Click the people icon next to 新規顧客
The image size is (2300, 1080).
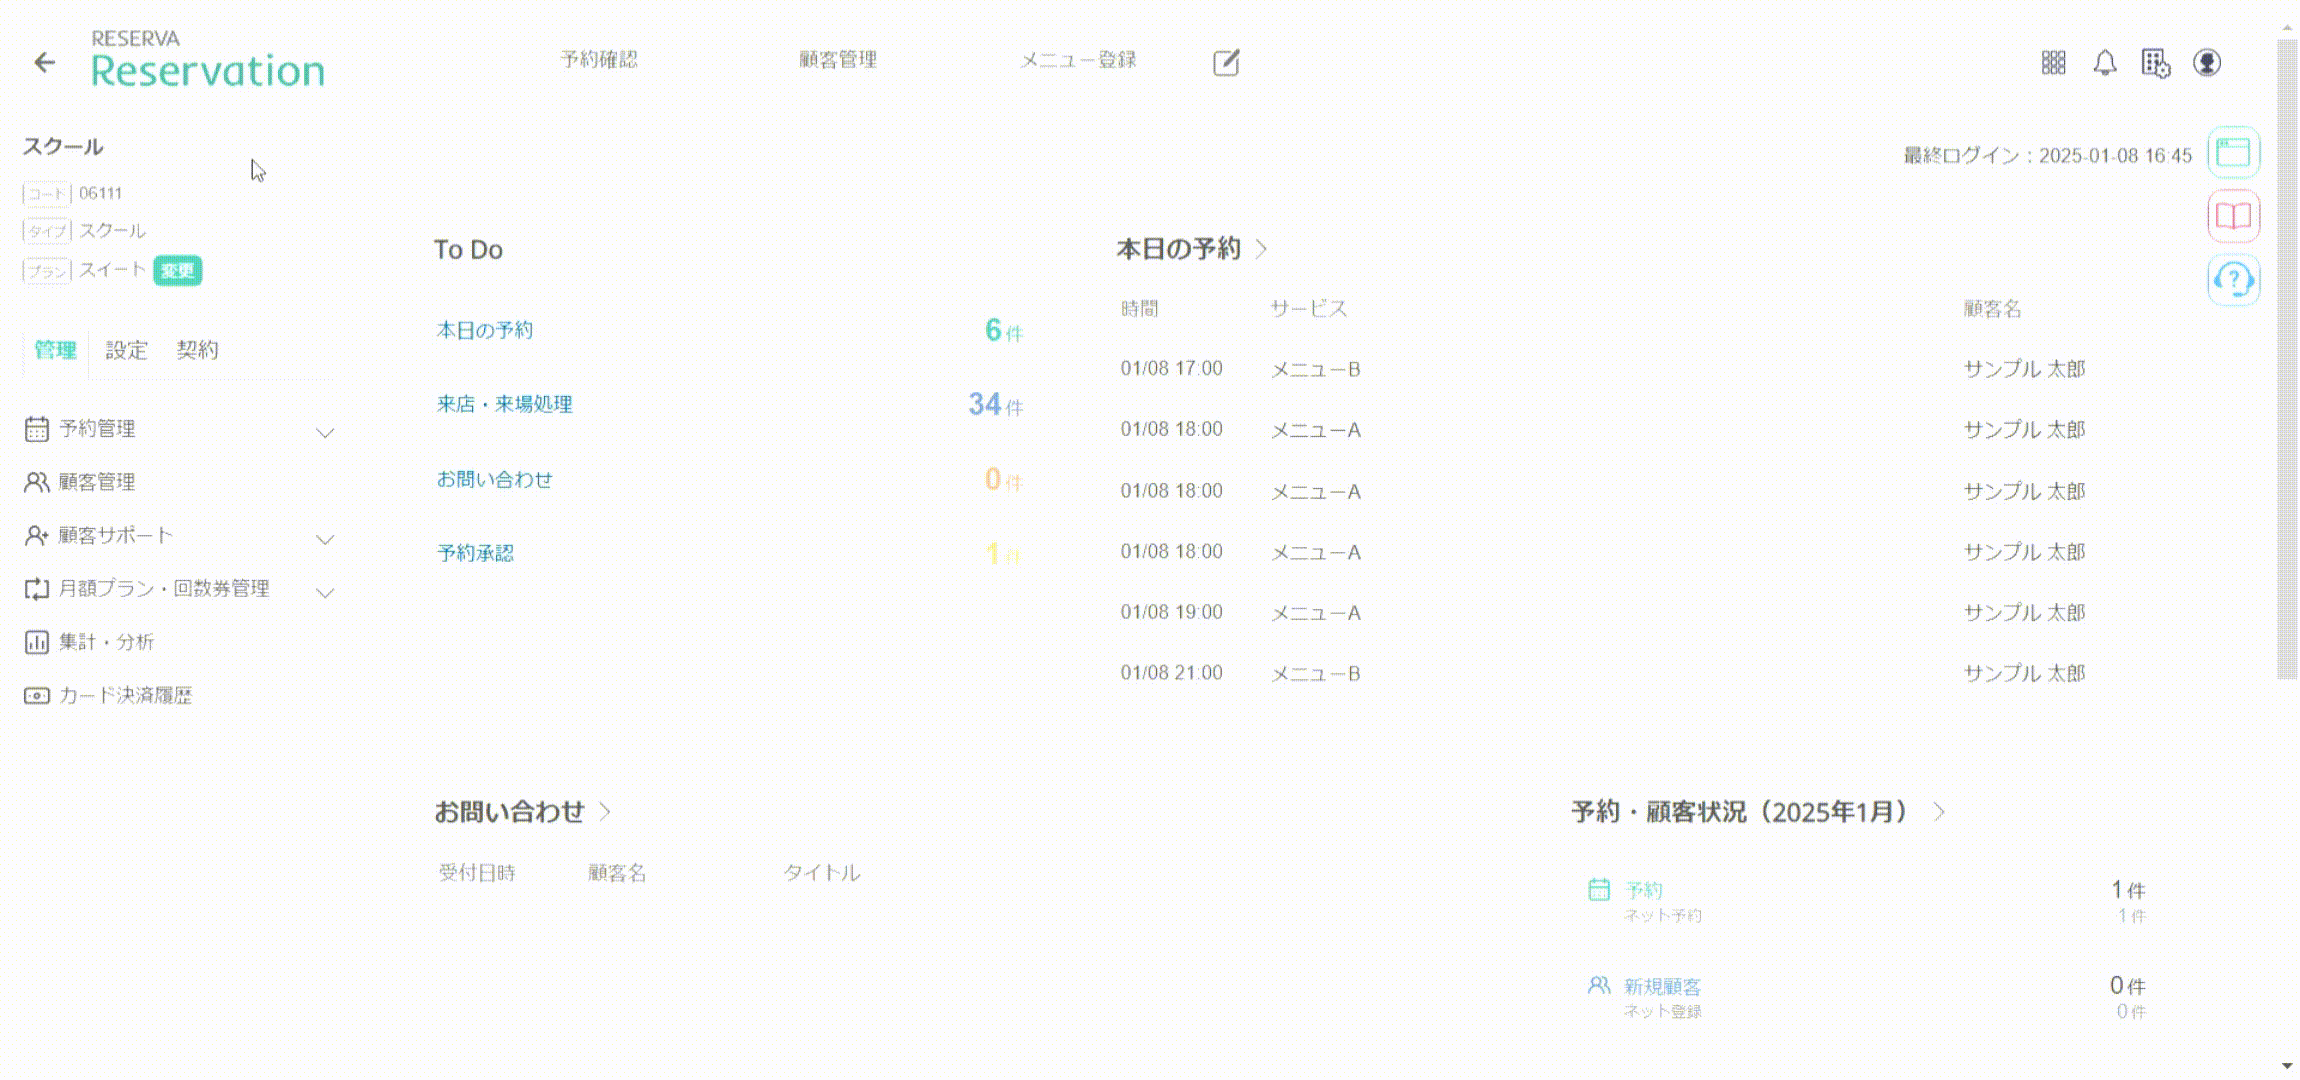click(x=1599, y=985)
